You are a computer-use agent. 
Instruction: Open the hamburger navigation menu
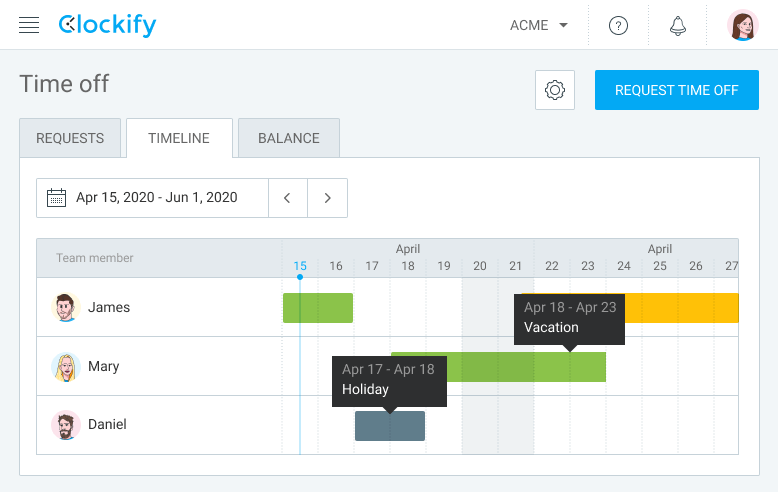click(x=29, y=25)
